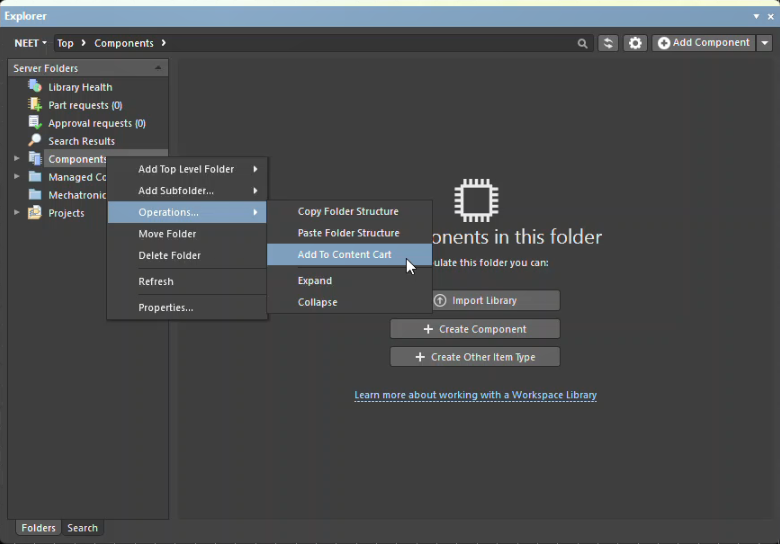
Task: Open the NEET server dropdown
Action: tap(30, 43)
